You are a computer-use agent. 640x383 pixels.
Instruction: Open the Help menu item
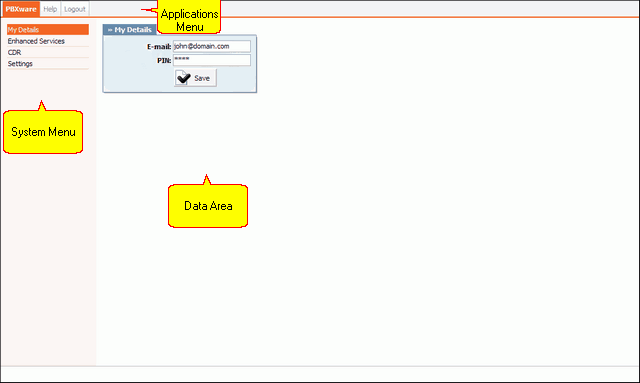coord(50,9)
